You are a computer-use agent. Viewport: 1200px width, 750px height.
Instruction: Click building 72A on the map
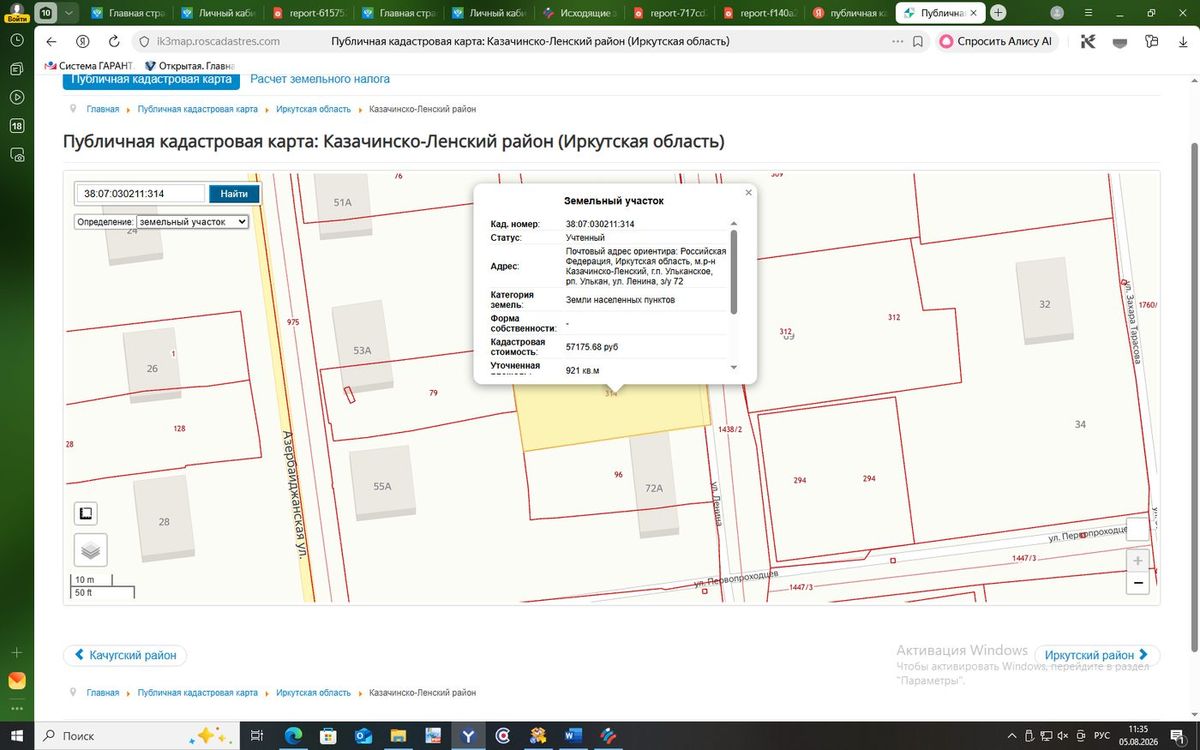(654, 488)
